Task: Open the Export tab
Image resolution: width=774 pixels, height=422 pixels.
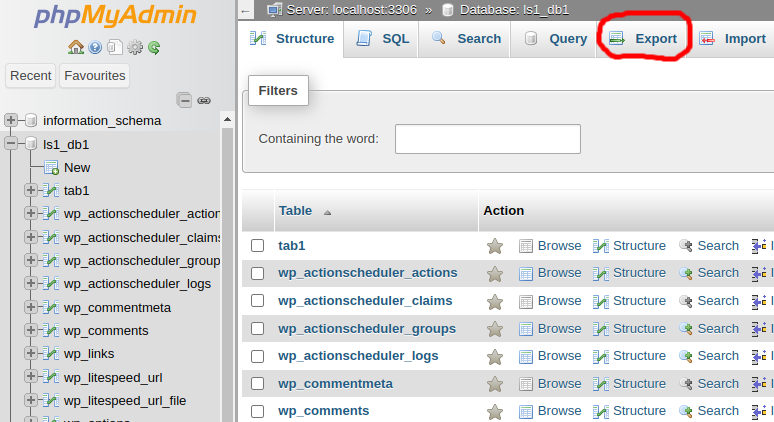Action: [644, 39]
